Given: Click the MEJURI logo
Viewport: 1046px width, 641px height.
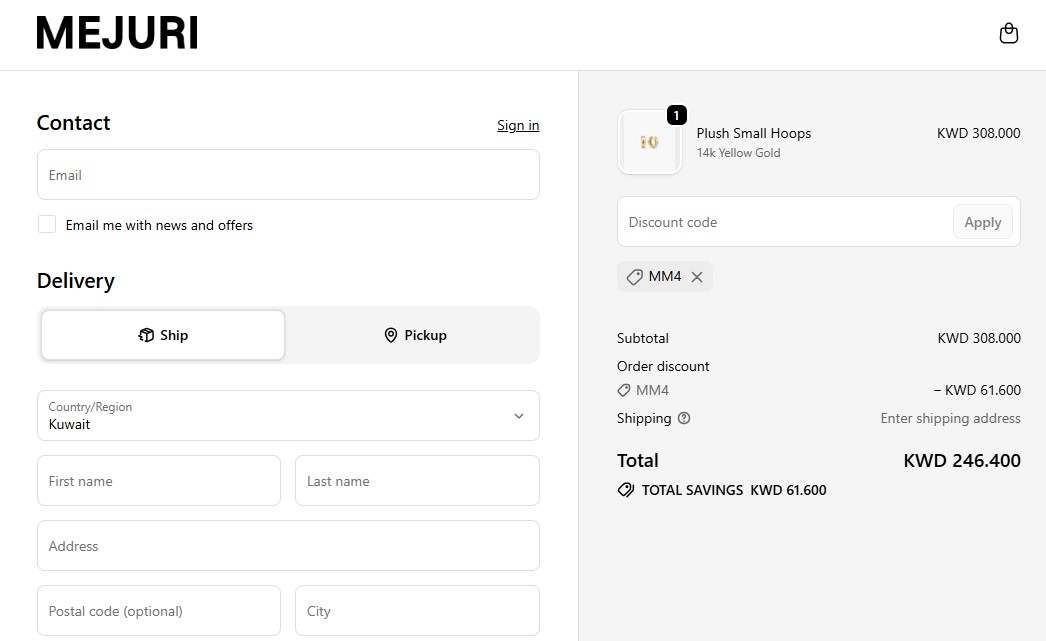Looking at the screenshot, I should coord(117,33).
